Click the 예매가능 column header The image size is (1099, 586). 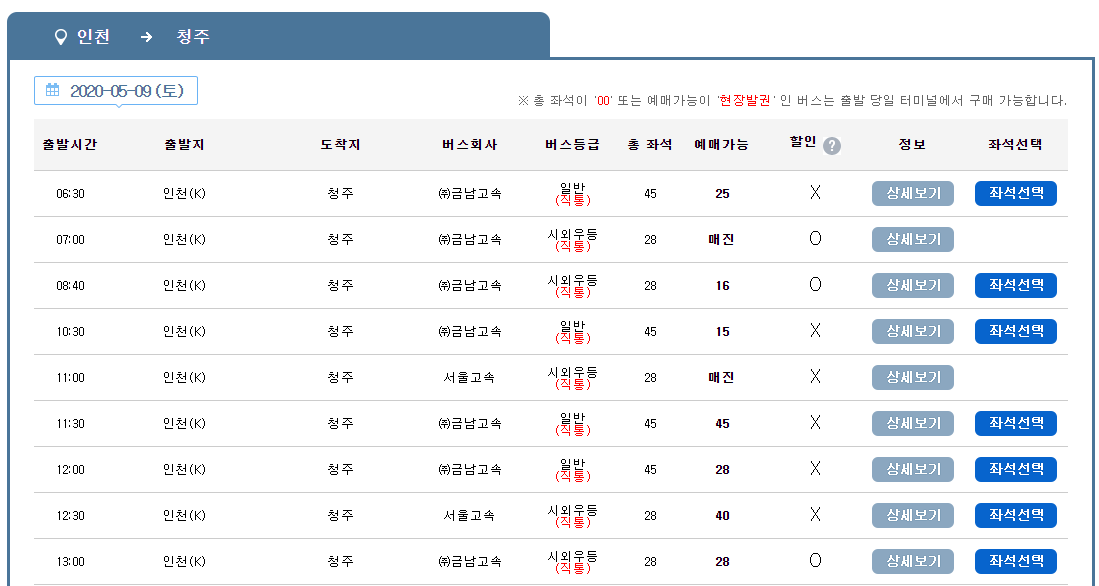pos(721,144)
